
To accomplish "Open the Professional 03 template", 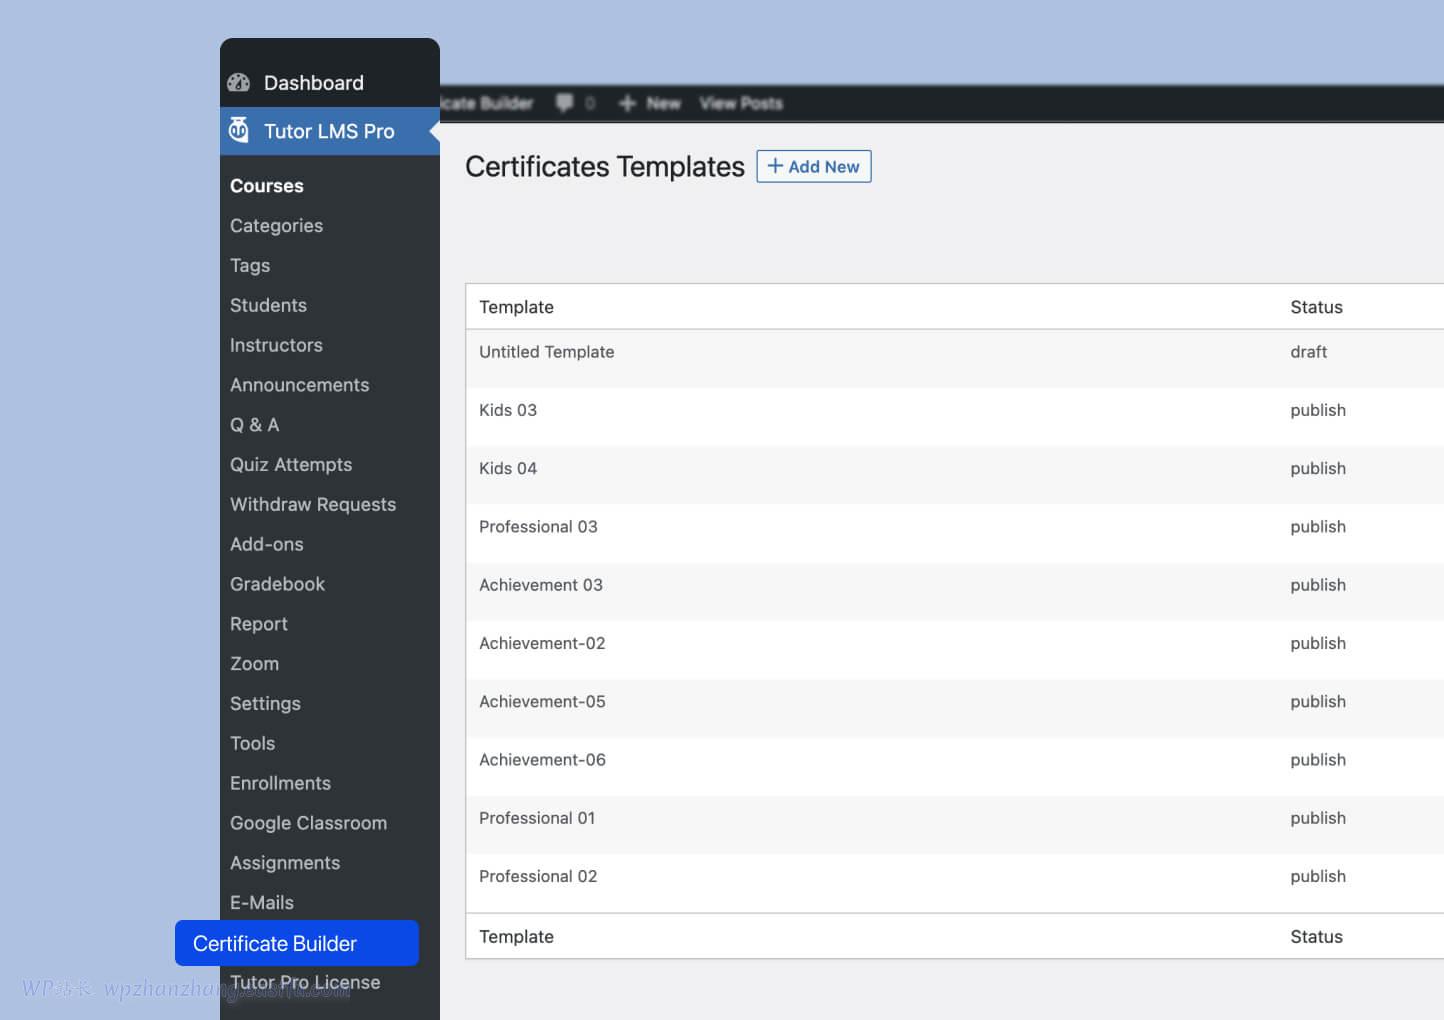I will 538,527.
